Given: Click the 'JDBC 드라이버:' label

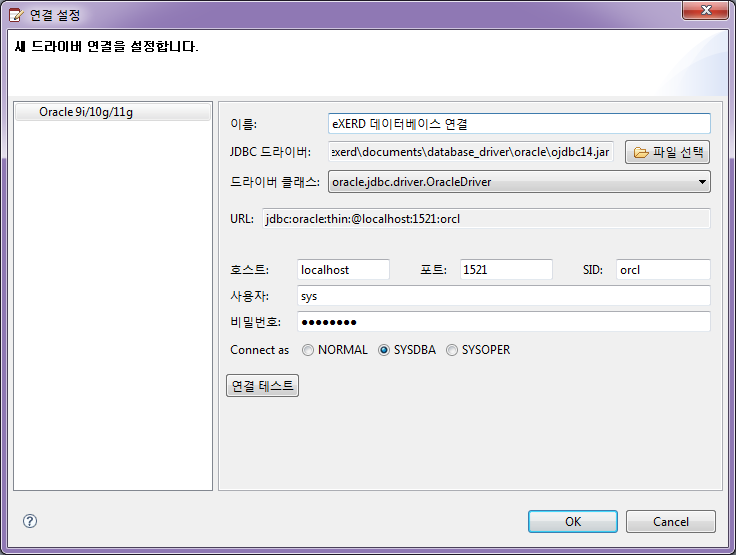Looking at the screenshot, I should coord(270,152).
